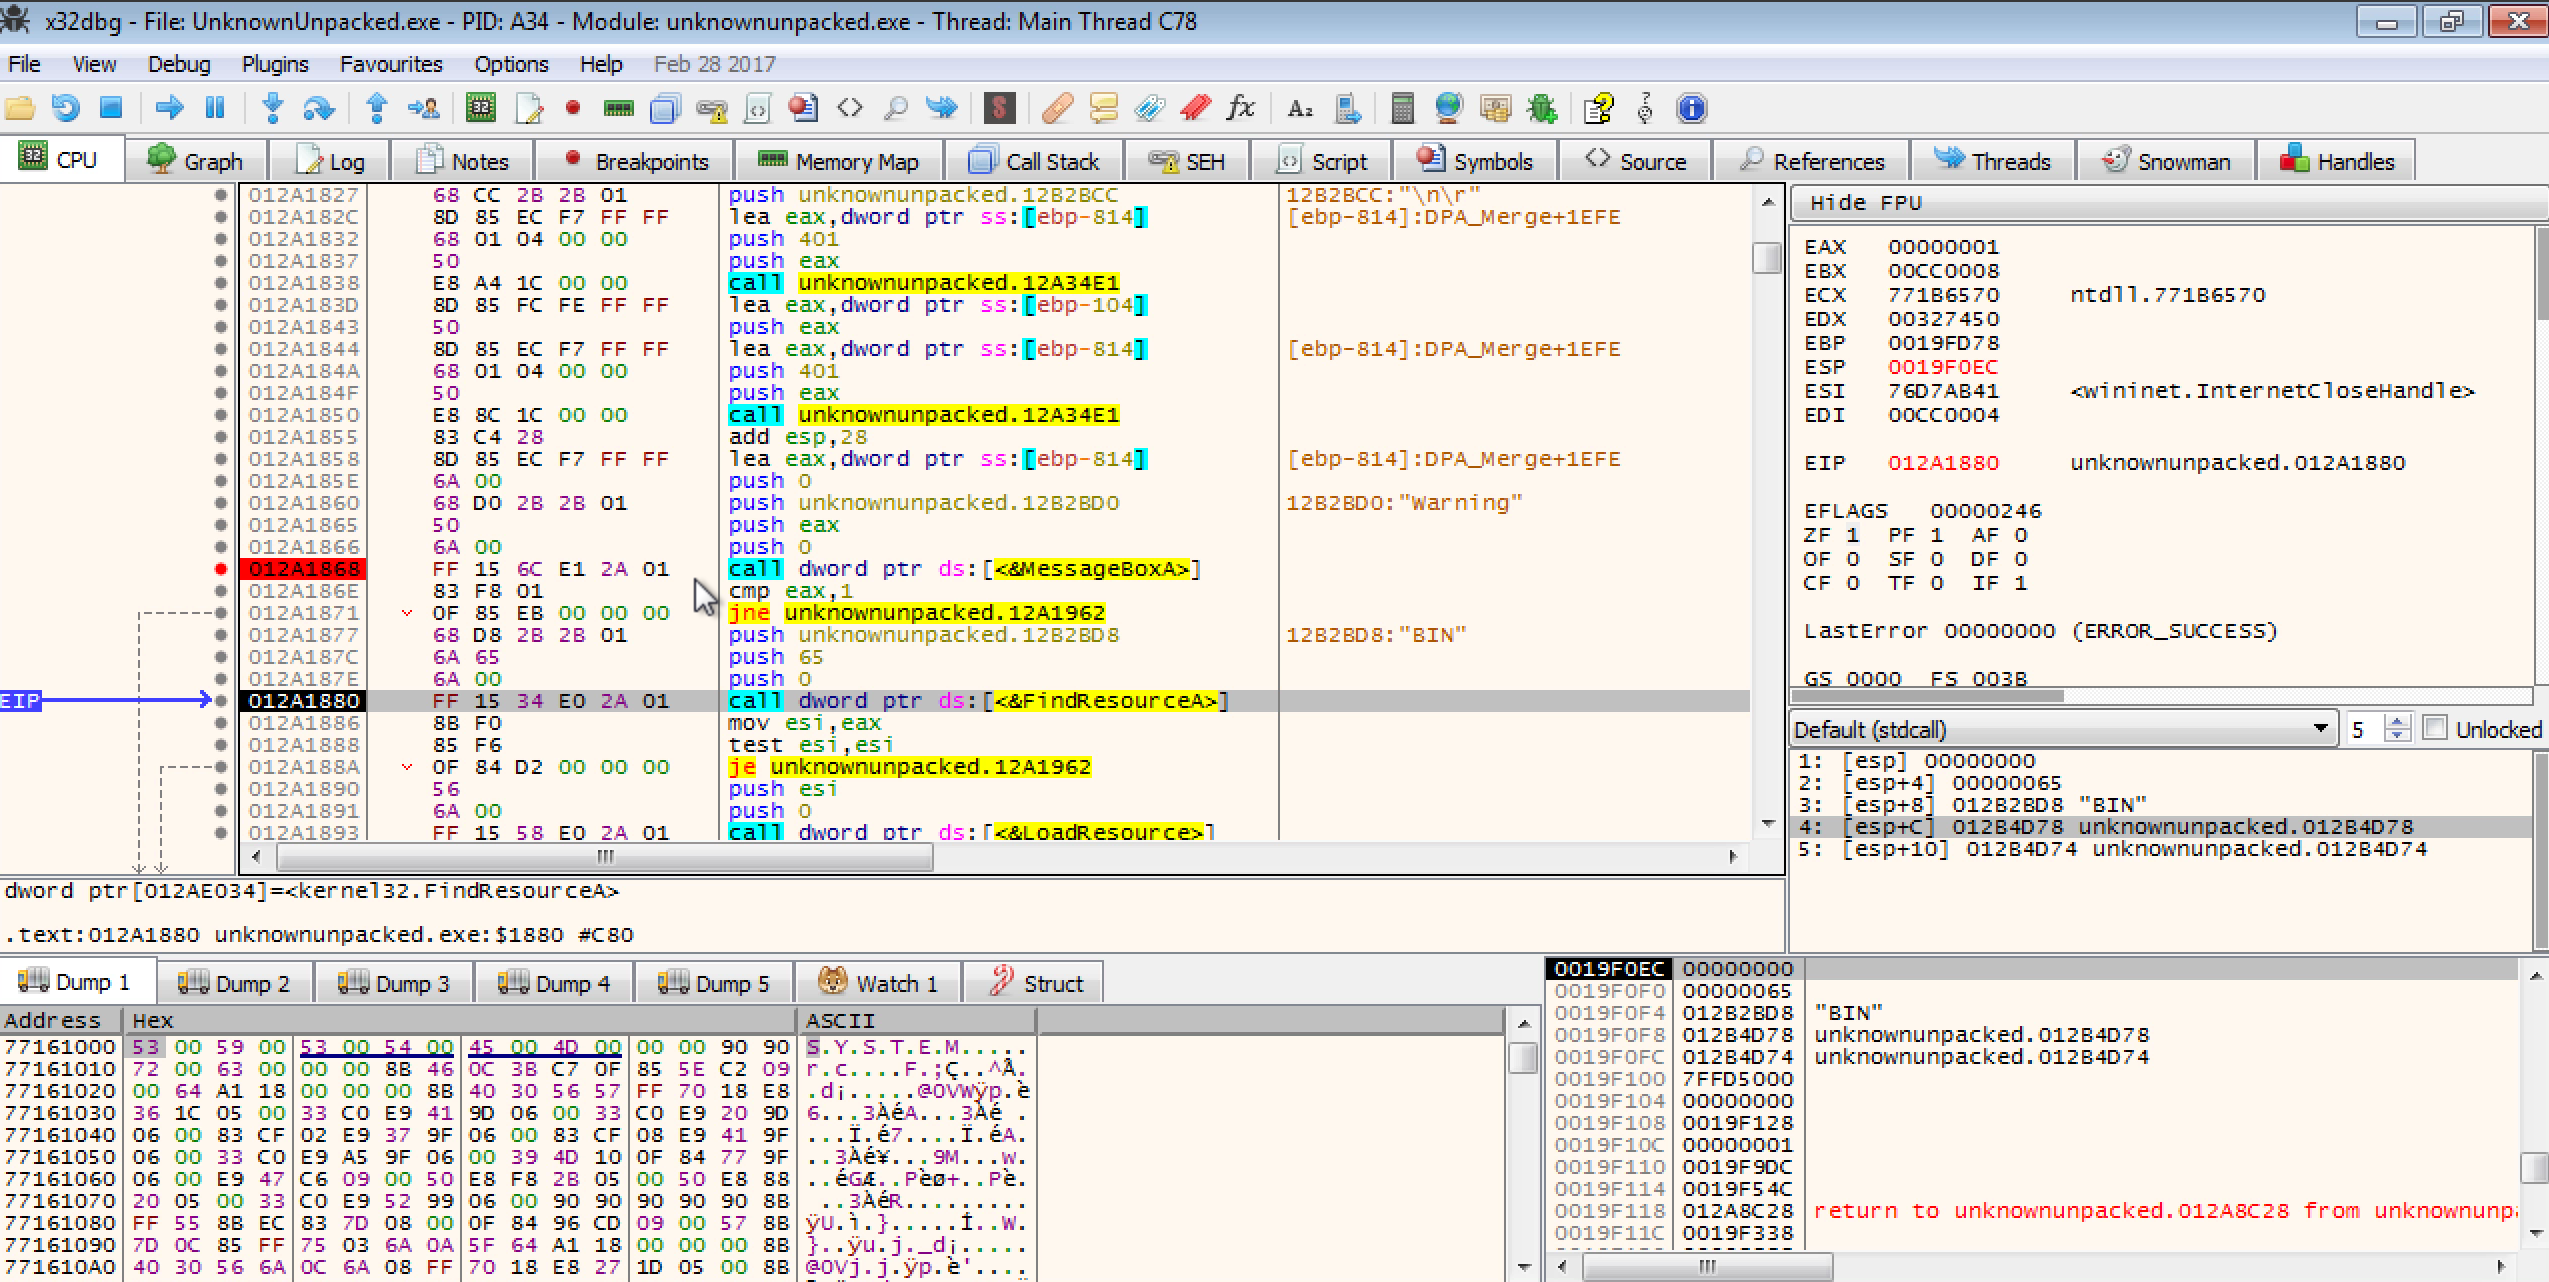Click the Hide FPU button
Image resolution: width=2549 pixels, height=1282 pixels.
pyautogui.click(x=1865, y=203)
